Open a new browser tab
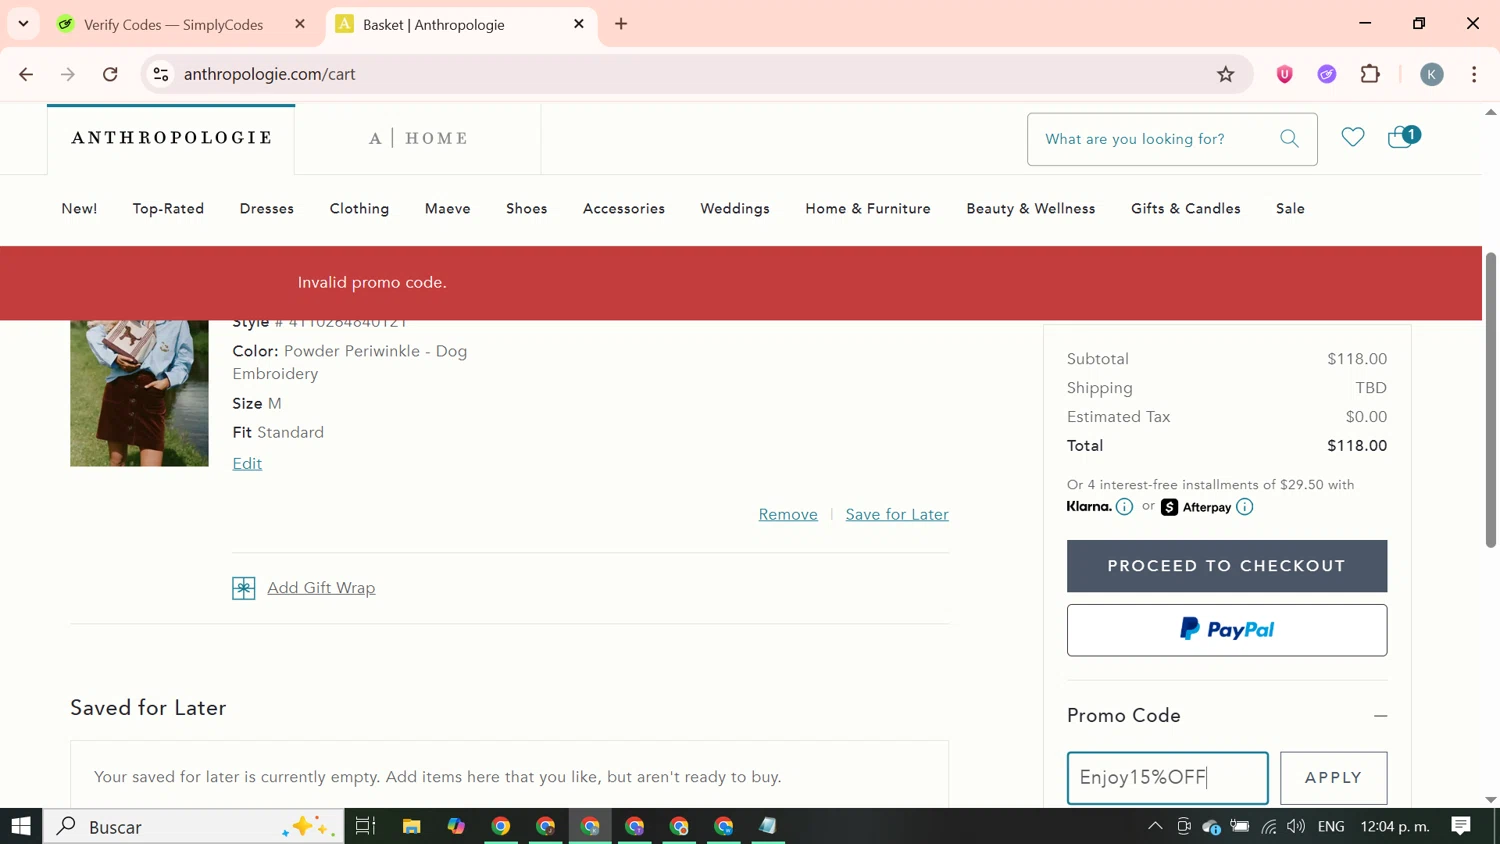This screenshot has height=844, width=1500. 621,24
